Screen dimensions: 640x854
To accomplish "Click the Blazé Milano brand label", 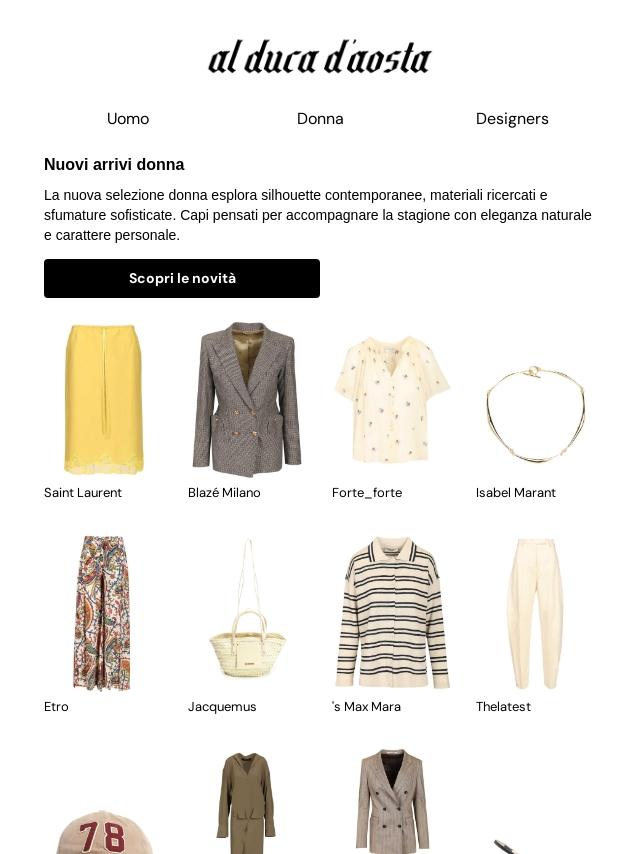I will (x=224, y=492).
